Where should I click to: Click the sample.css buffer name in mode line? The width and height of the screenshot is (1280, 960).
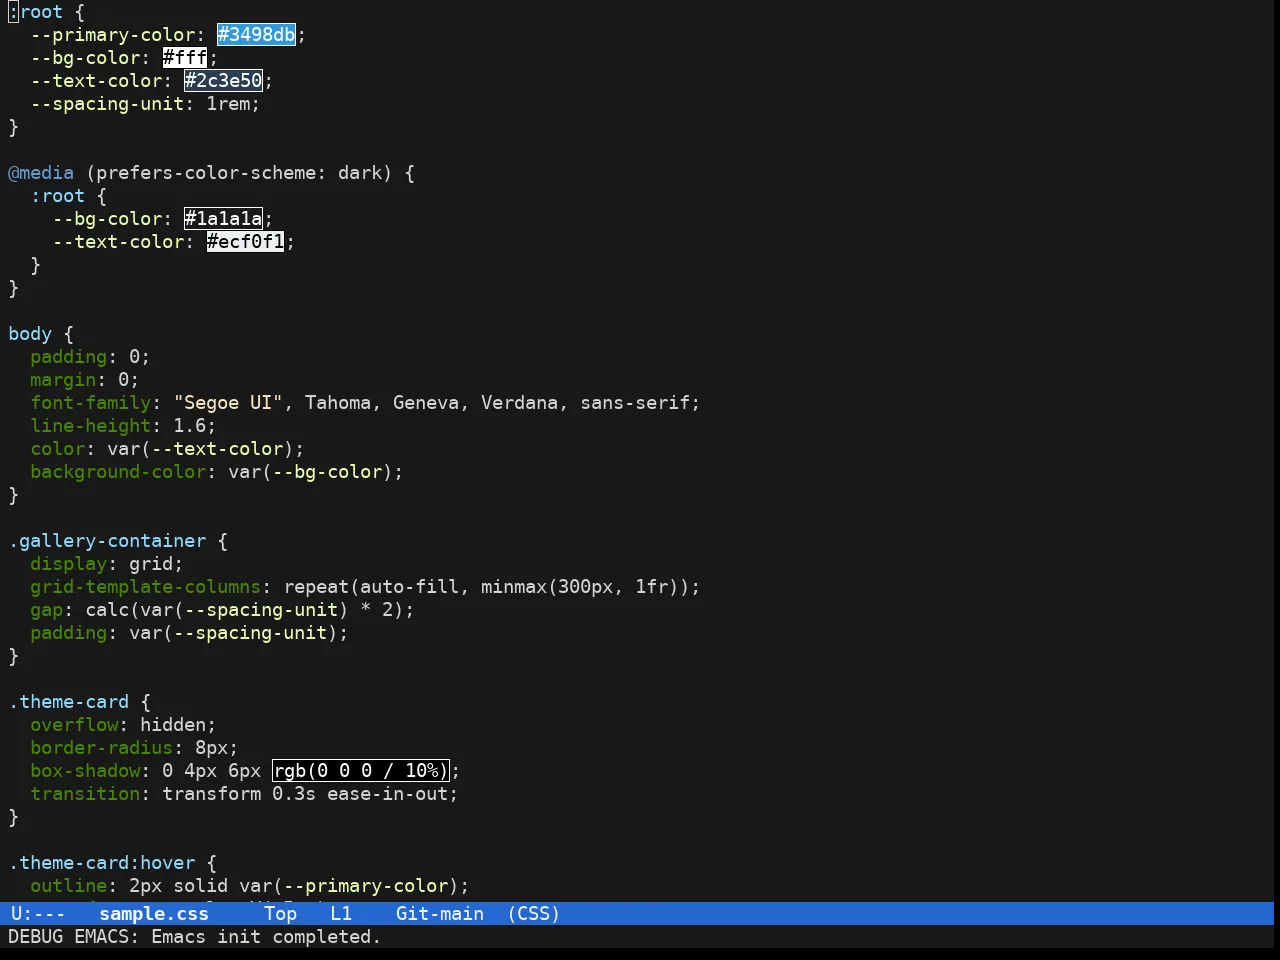coord(154,914)
